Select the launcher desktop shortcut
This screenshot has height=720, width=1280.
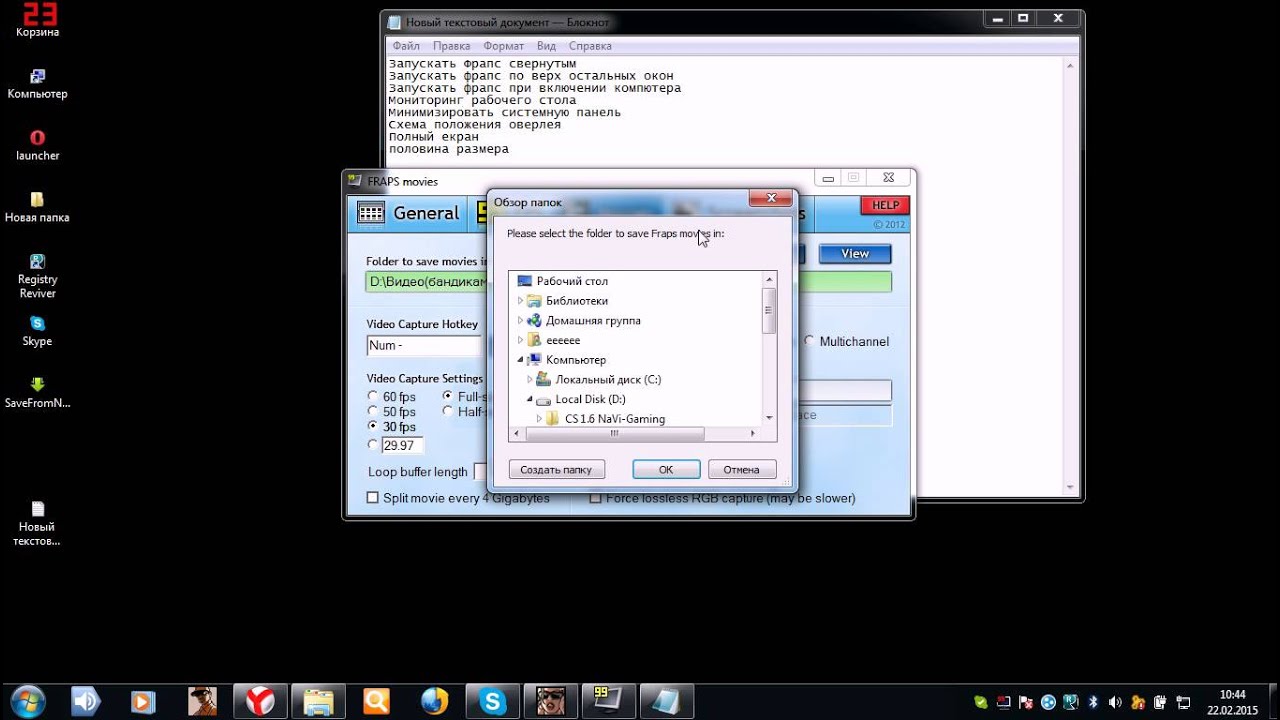[37, 146]
